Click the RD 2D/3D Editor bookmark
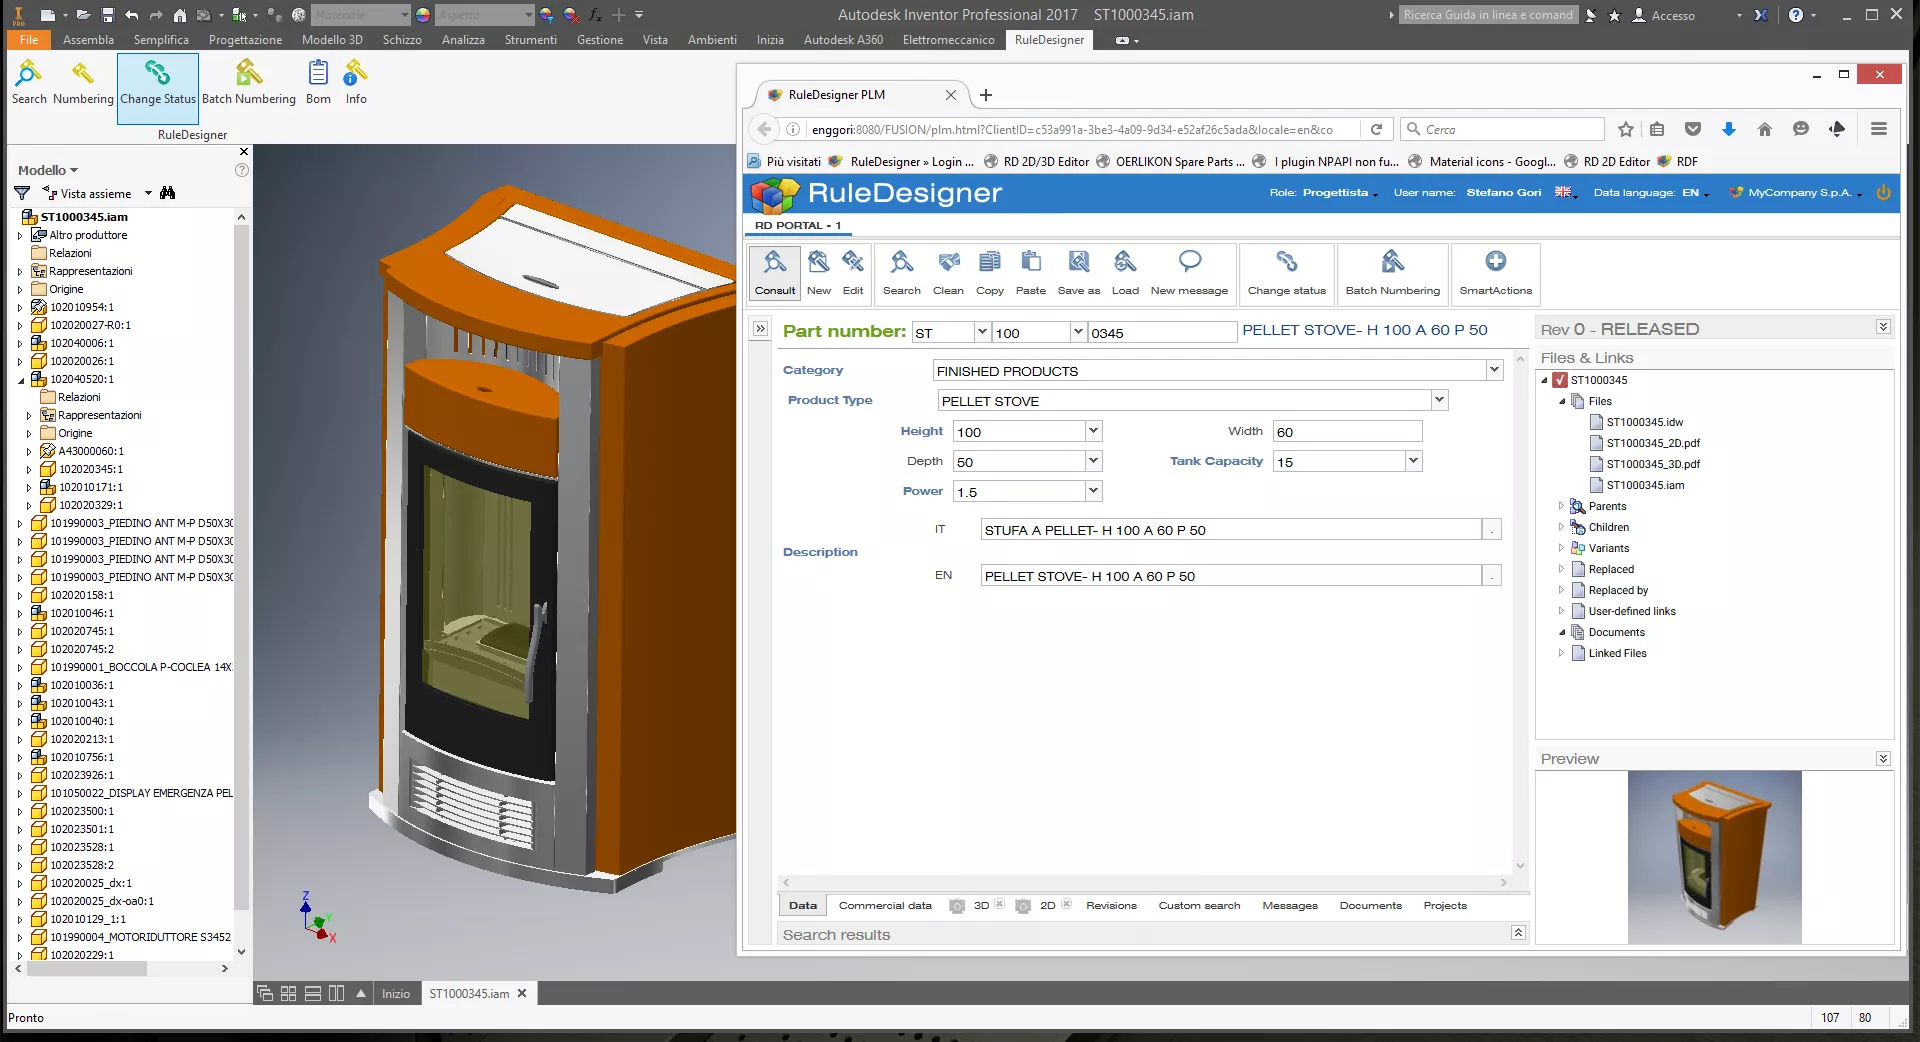 pos(1037,161)
